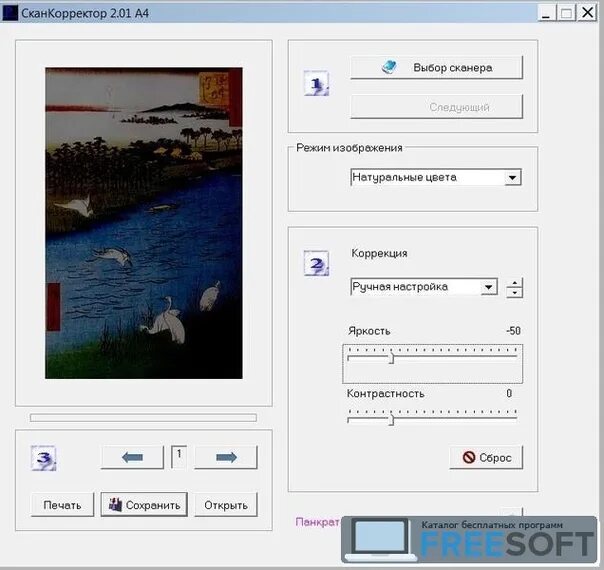Click the progress bar under the preview
The image size is (604, 570).
(143, 418)
